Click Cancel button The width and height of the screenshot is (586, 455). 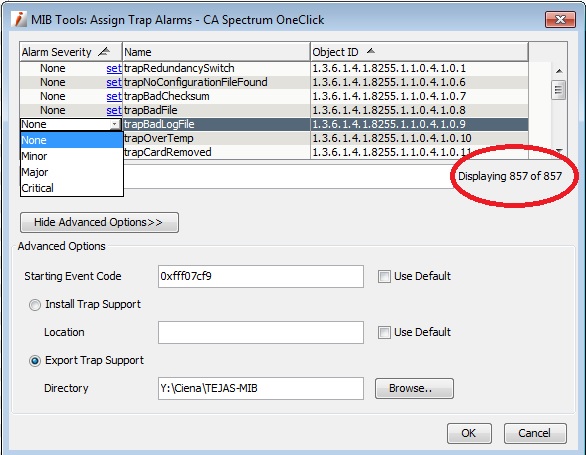pyautogui.click(x=535, y=433)
